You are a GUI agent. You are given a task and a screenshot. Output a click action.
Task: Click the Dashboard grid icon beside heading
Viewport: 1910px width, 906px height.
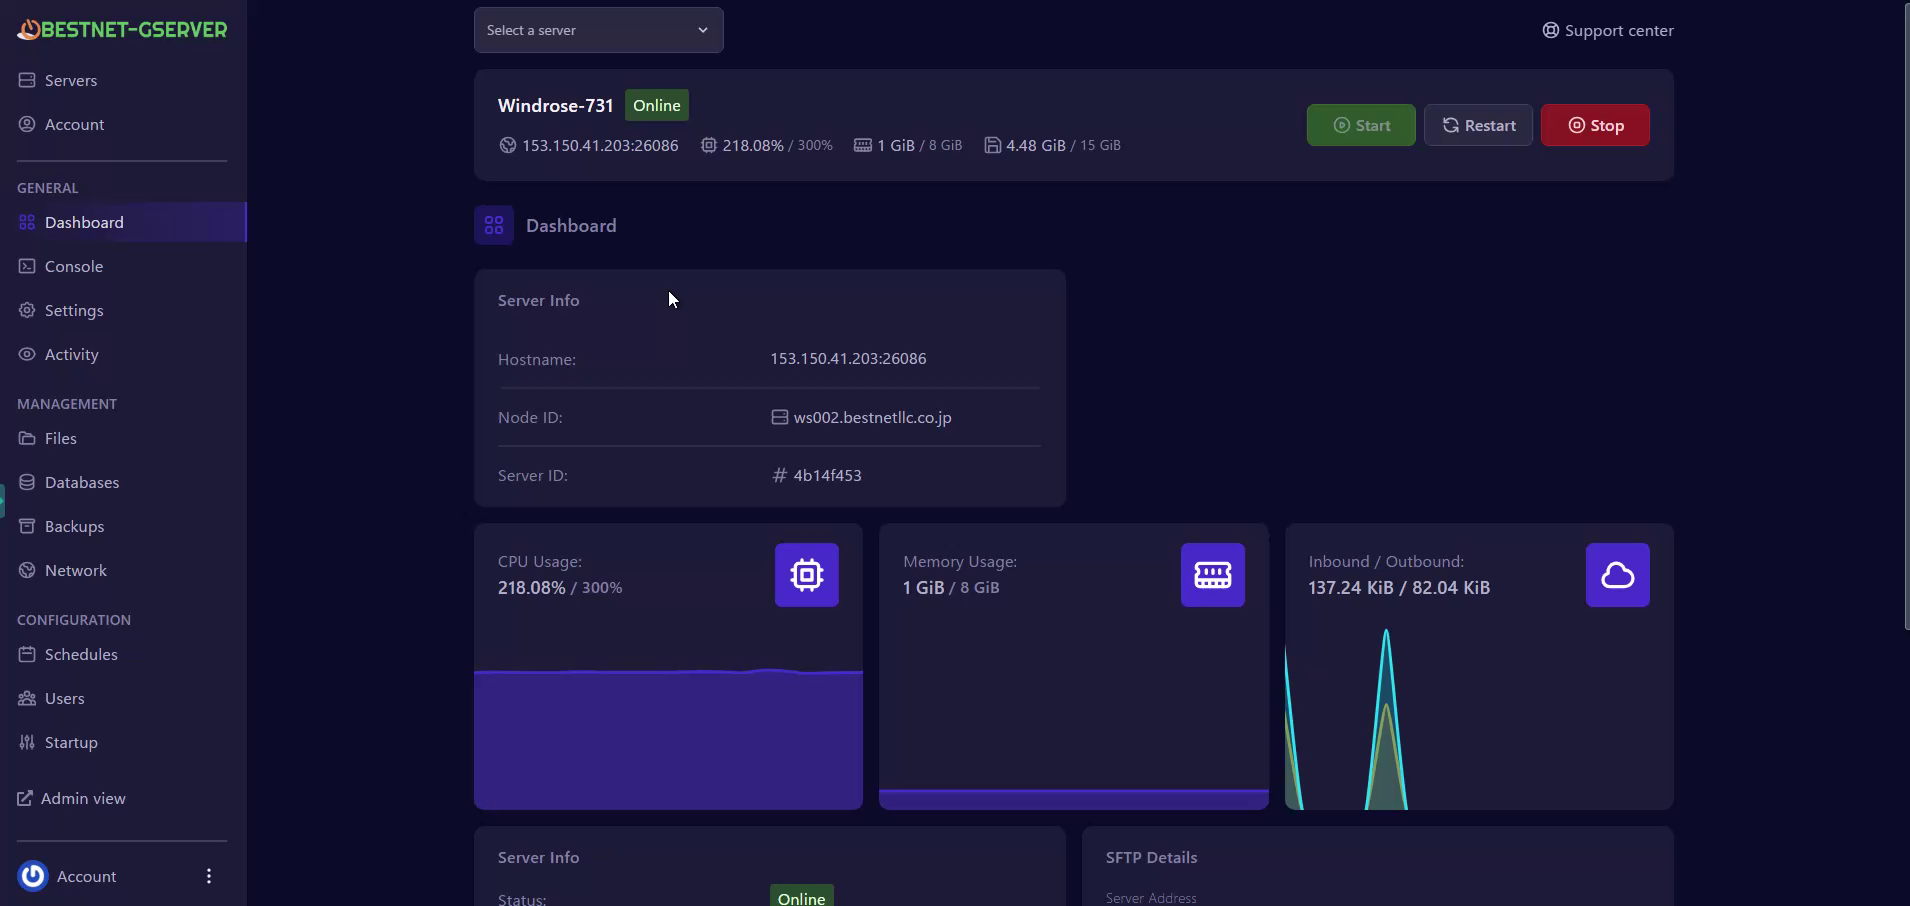click(494, 226)
